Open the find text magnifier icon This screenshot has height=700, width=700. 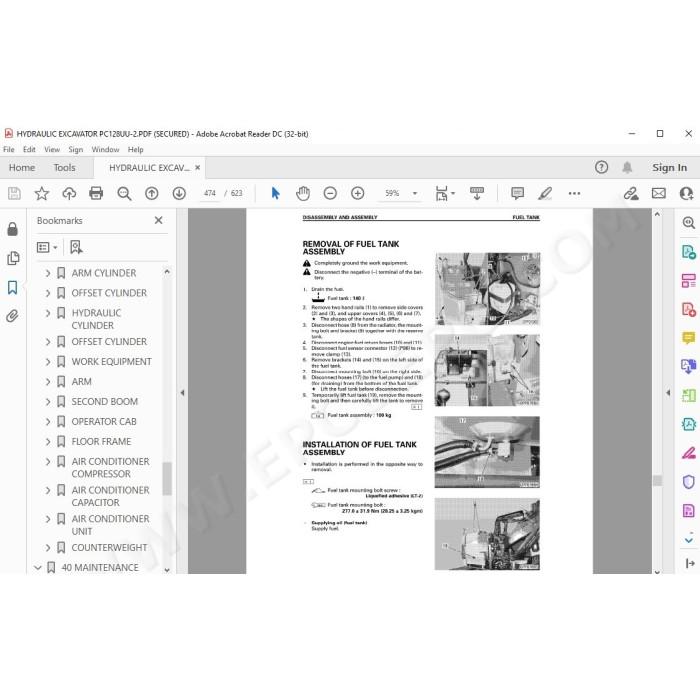[124, 193]
